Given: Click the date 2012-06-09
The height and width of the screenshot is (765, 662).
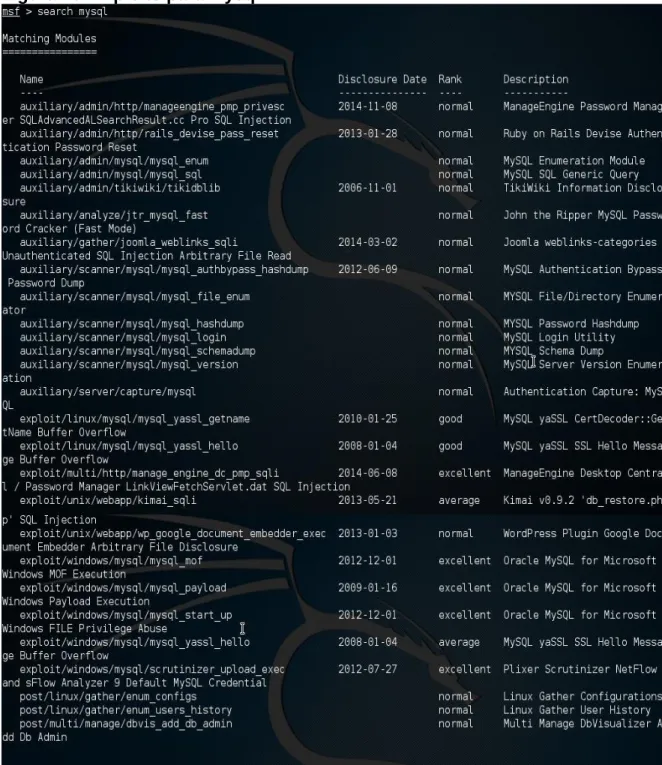Looking at the screenshot, I should point(368,269).
